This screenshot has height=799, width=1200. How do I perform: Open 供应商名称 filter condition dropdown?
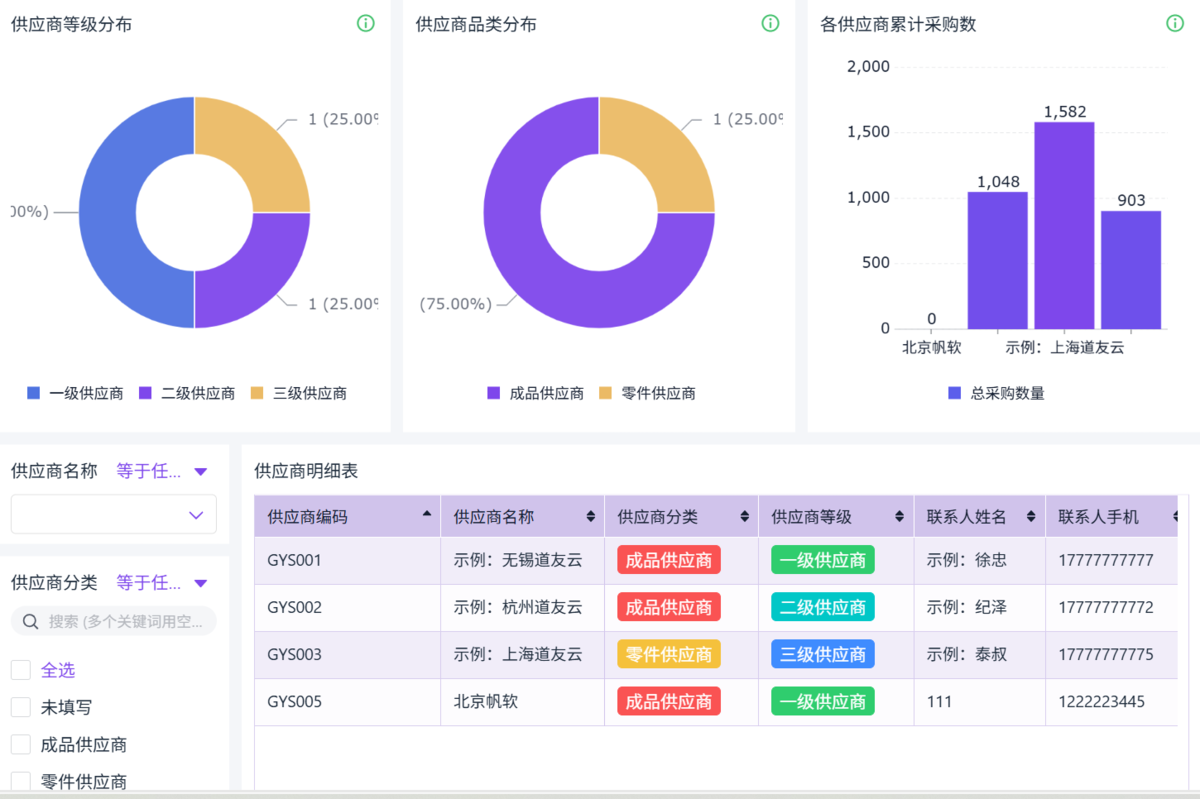point(162,471)
